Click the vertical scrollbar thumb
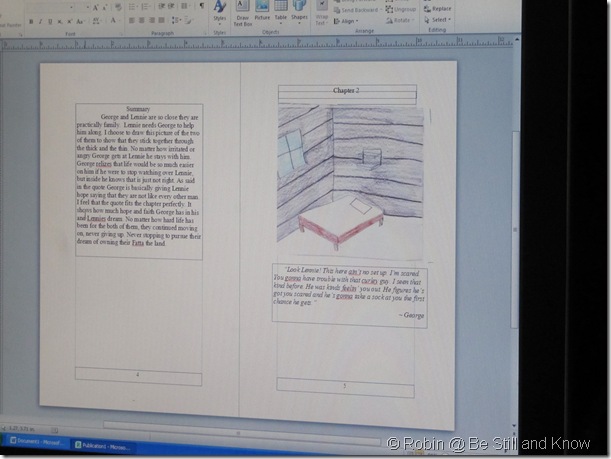Viewport: 611px width, 459px height. click(x=515, y=230)
